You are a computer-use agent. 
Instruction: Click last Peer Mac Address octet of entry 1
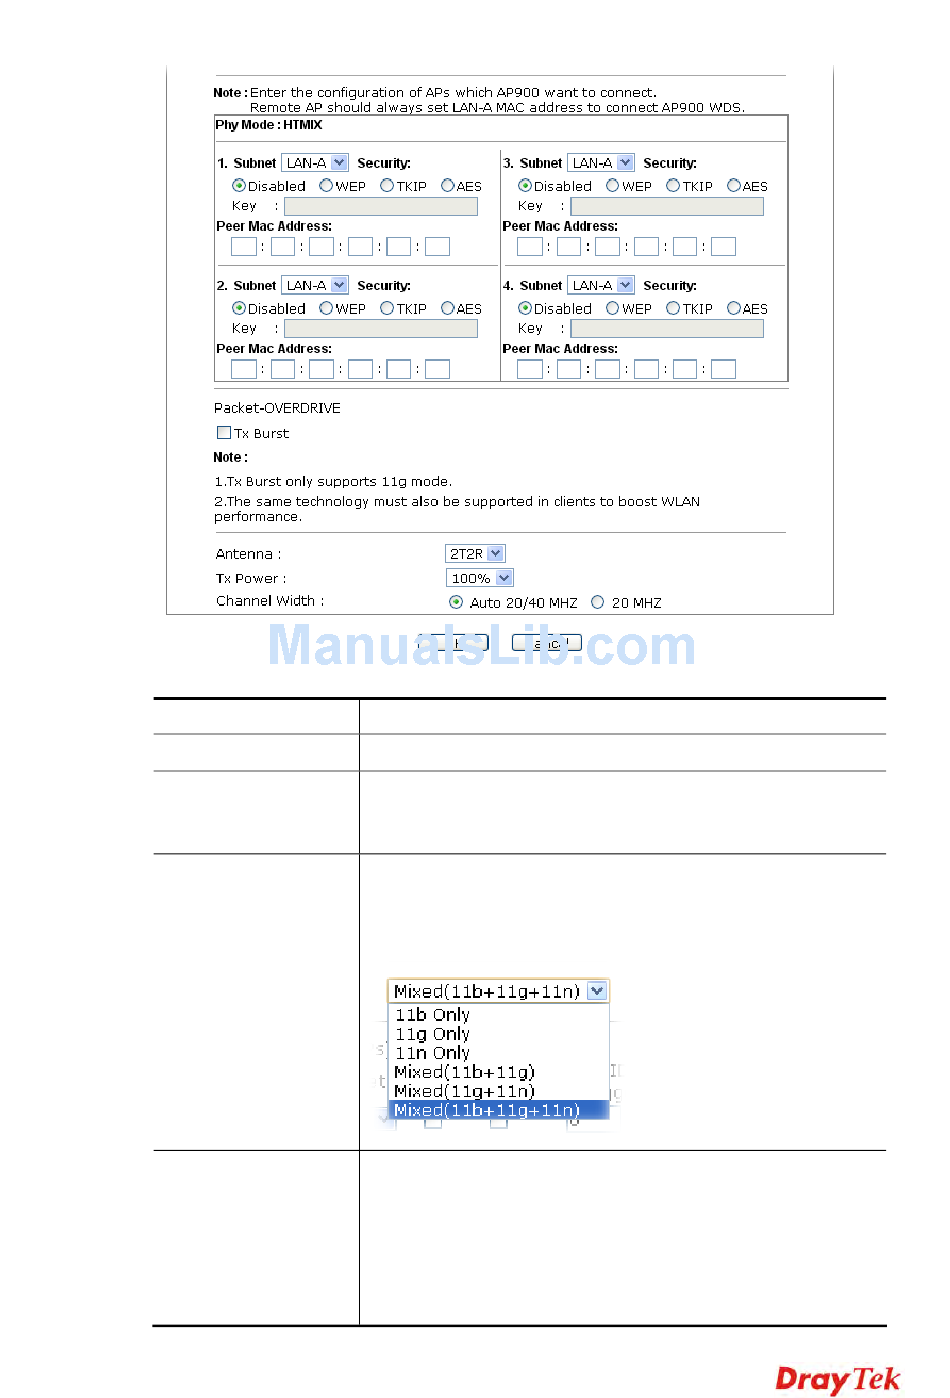pos(437,246)
